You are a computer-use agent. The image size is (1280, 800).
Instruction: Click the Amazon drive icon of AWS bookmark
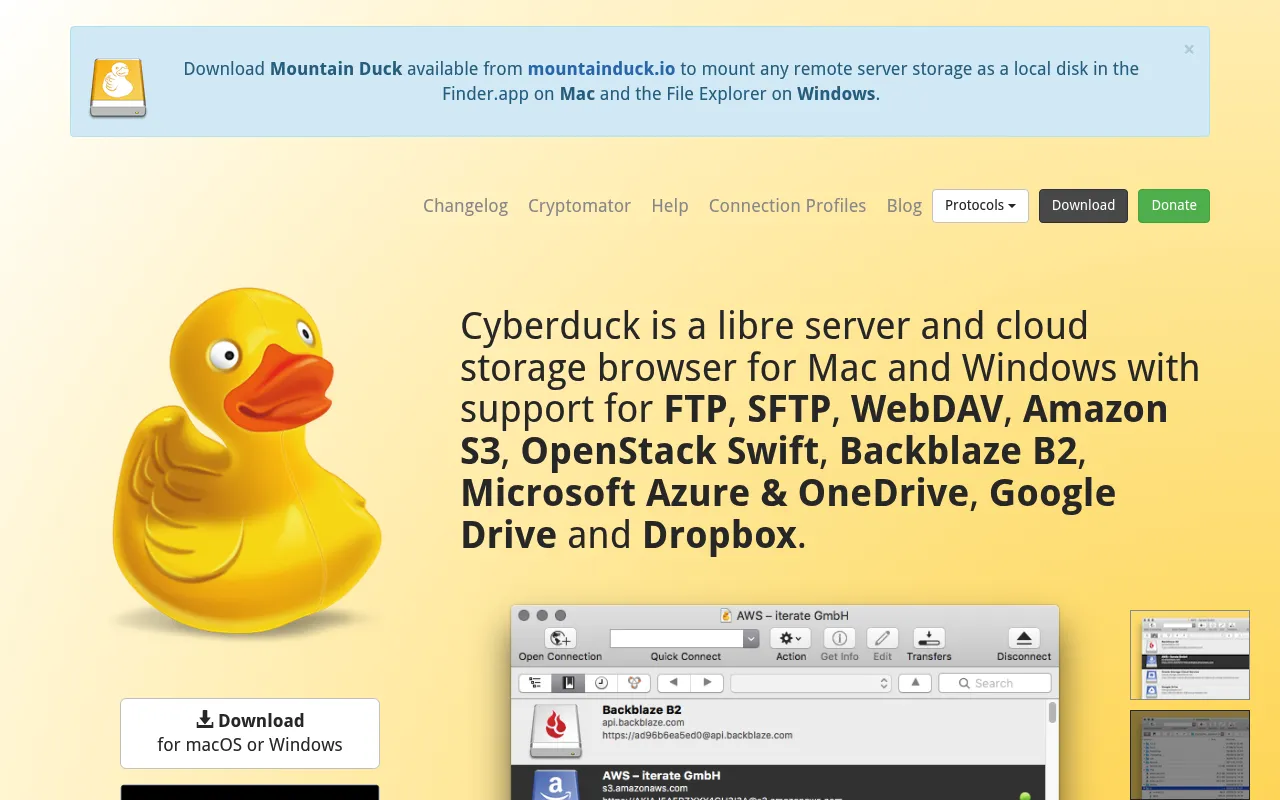pos(555,786)
